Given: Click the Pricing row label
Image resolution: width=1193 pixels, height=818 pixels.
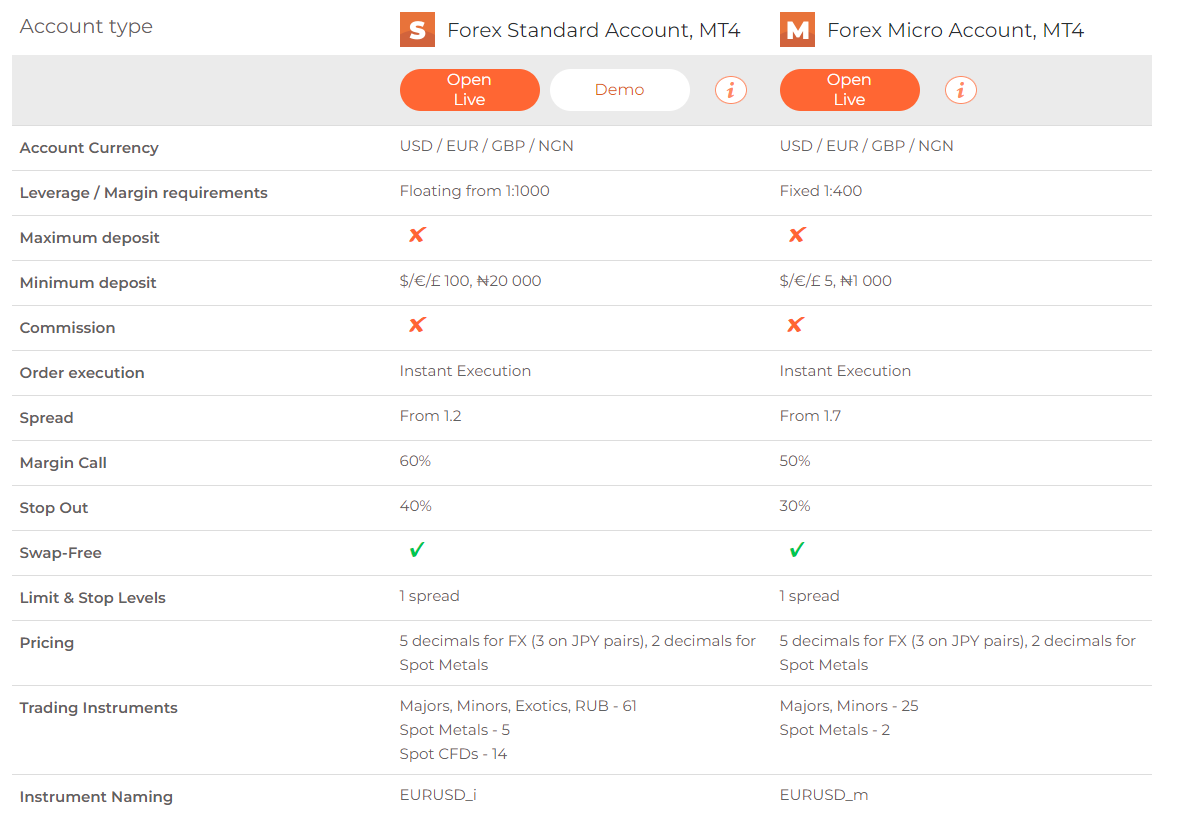Looking at the screenshot, I should coord(47,642).
